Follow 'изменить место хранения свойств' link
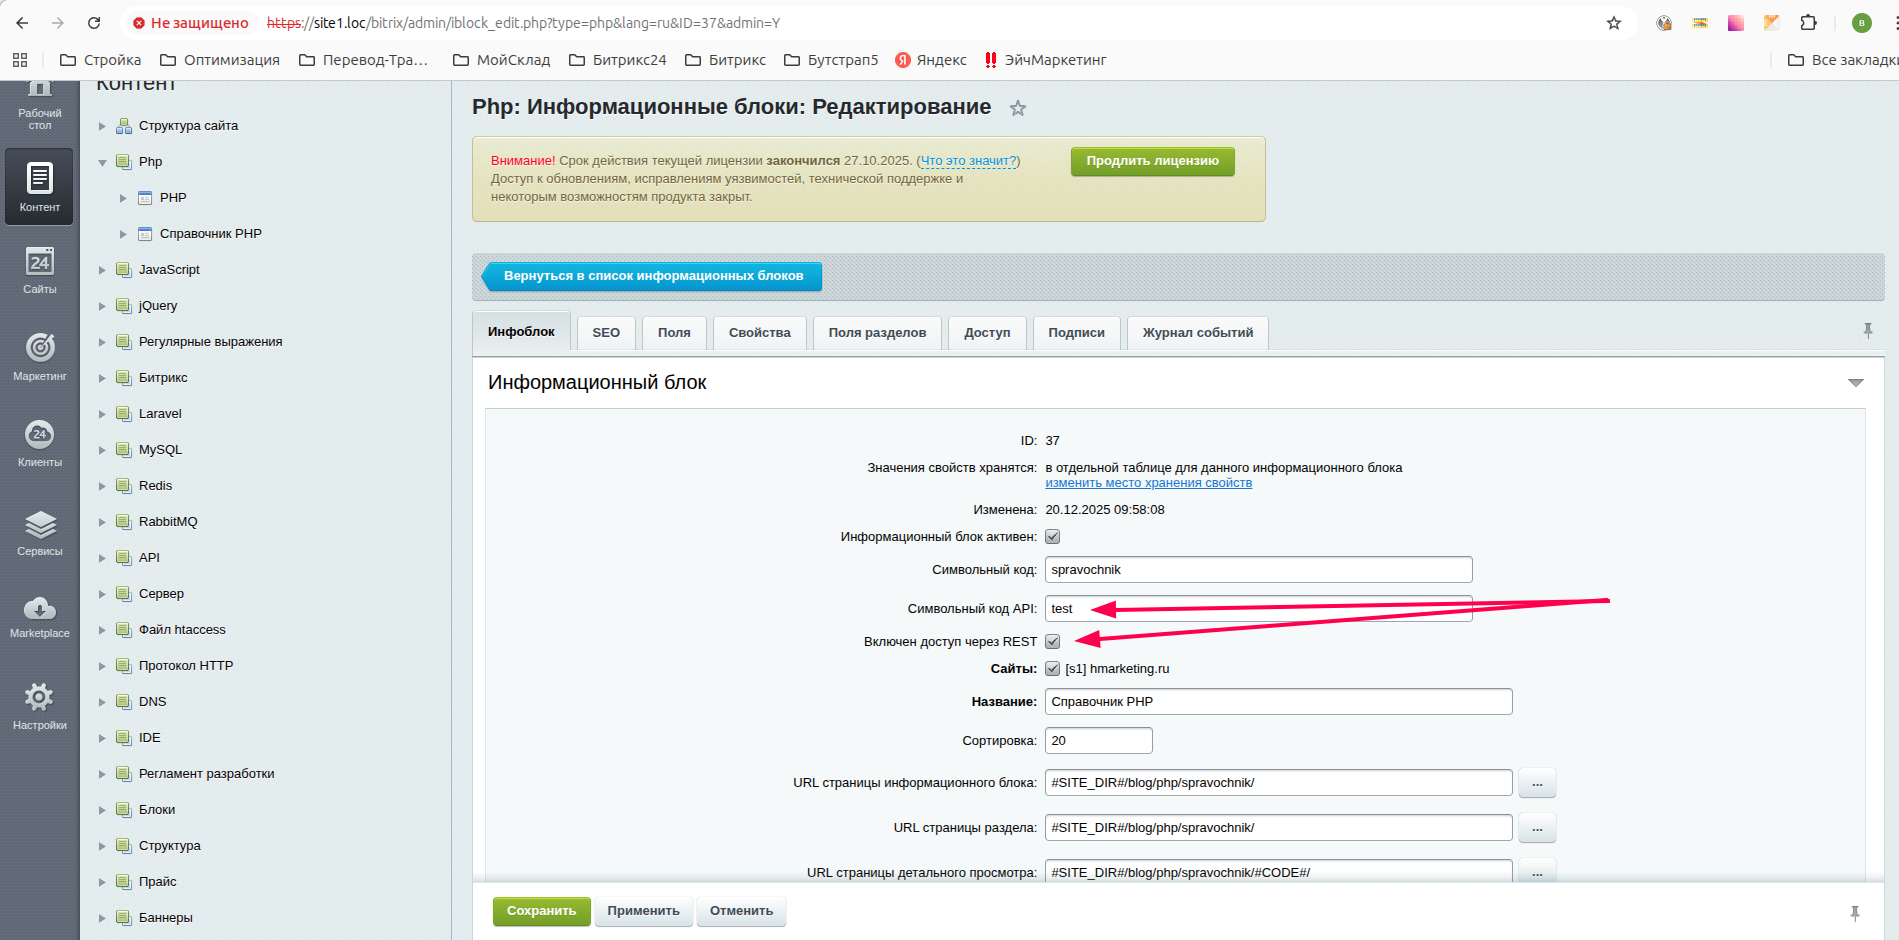 1148,483
